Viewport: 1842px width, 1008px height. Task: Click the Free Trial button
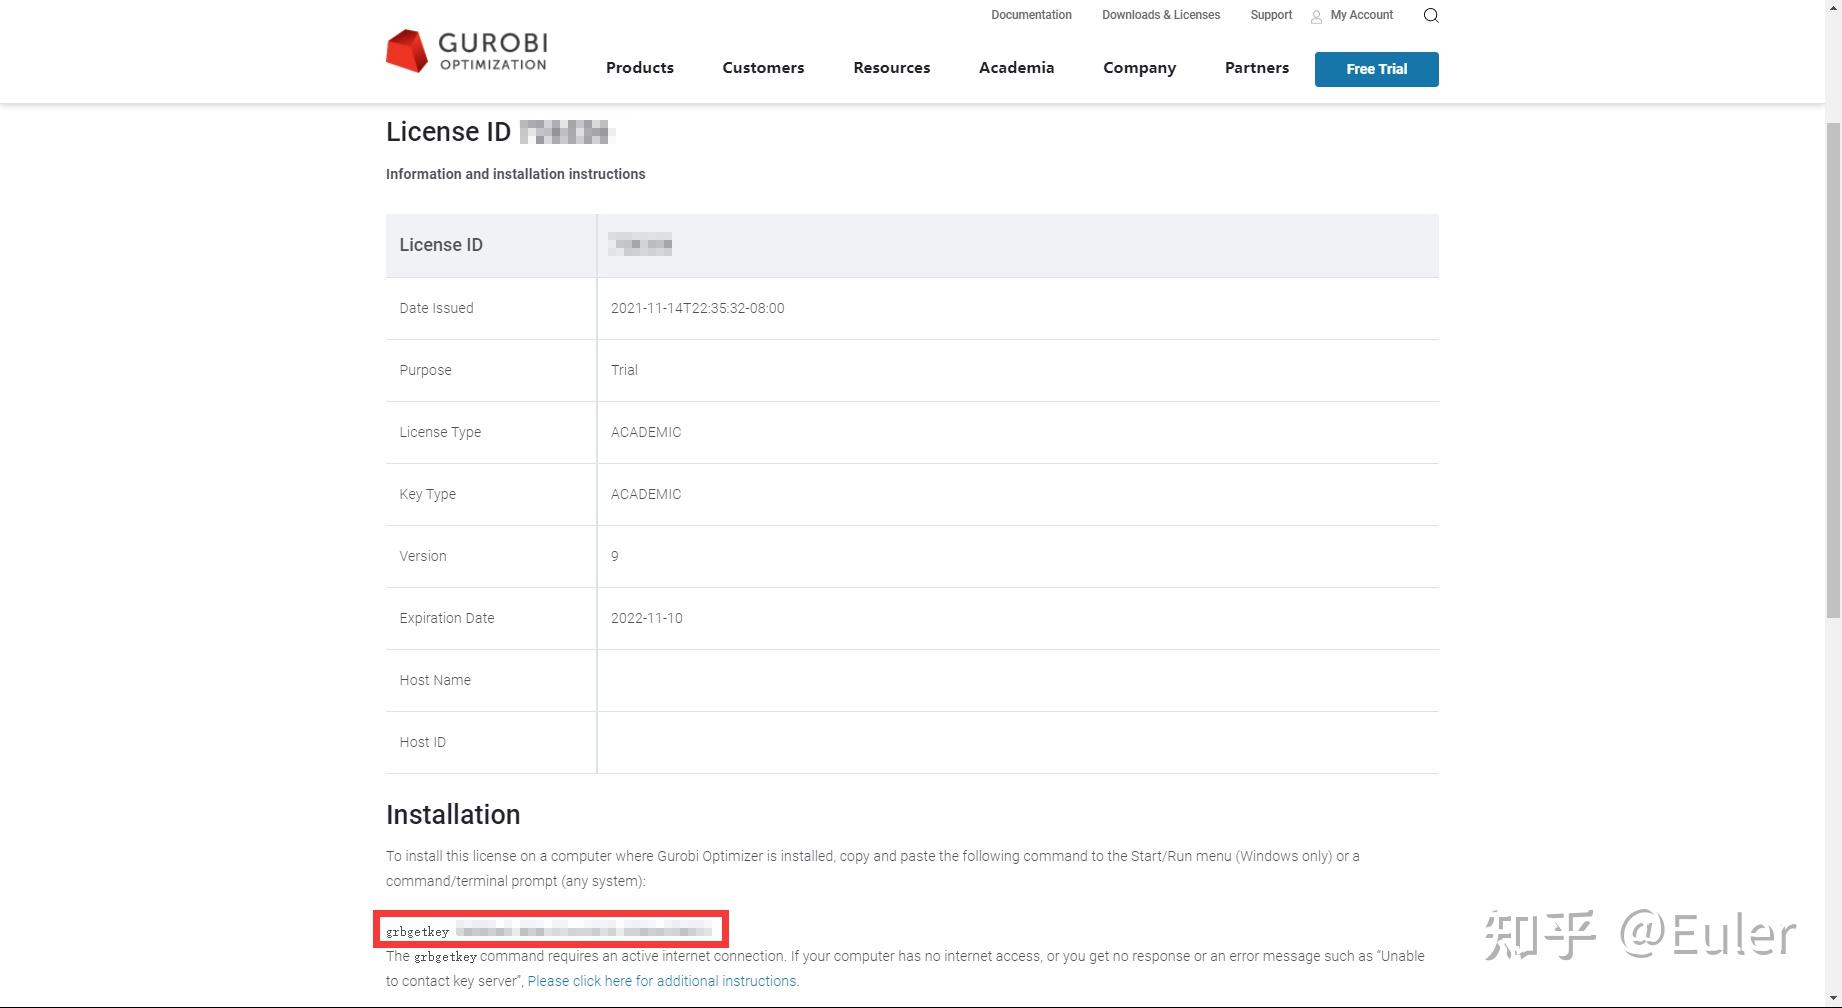pyautogui.click(x=1377, y=69)
